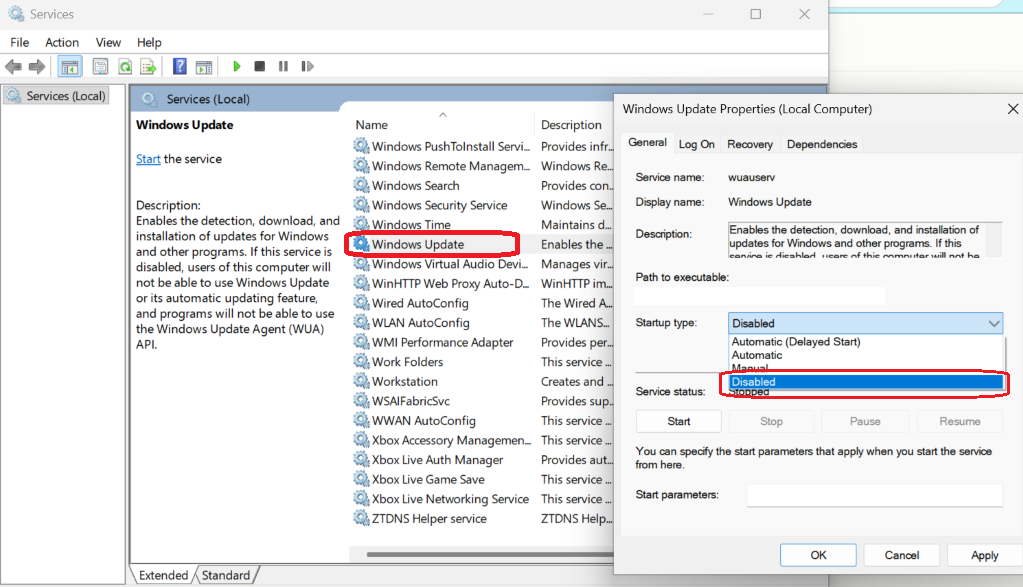This screenshot has height=587, width=1023.
Task: Select Windows Remote Management row
Action: tap(483, 166)
